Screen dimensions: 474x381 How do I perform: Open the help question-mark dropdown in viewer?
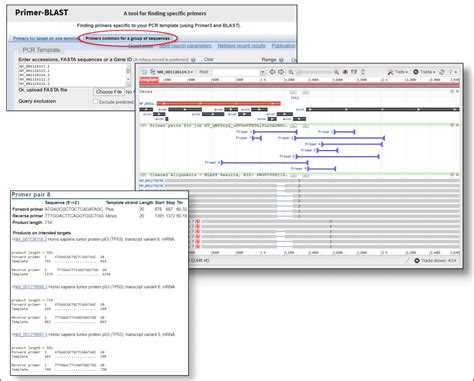point(452,72)
